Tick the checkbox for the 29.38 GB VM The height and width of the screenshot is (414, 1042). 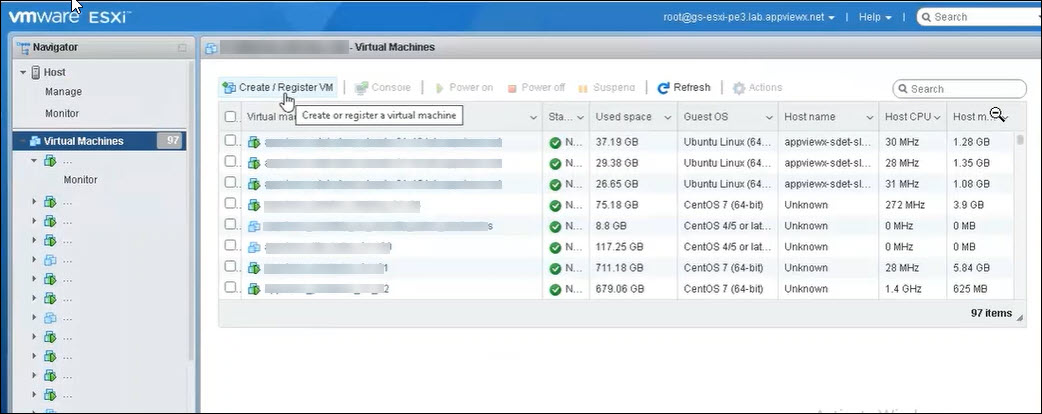pyautogui.click(x=230, y=161)
